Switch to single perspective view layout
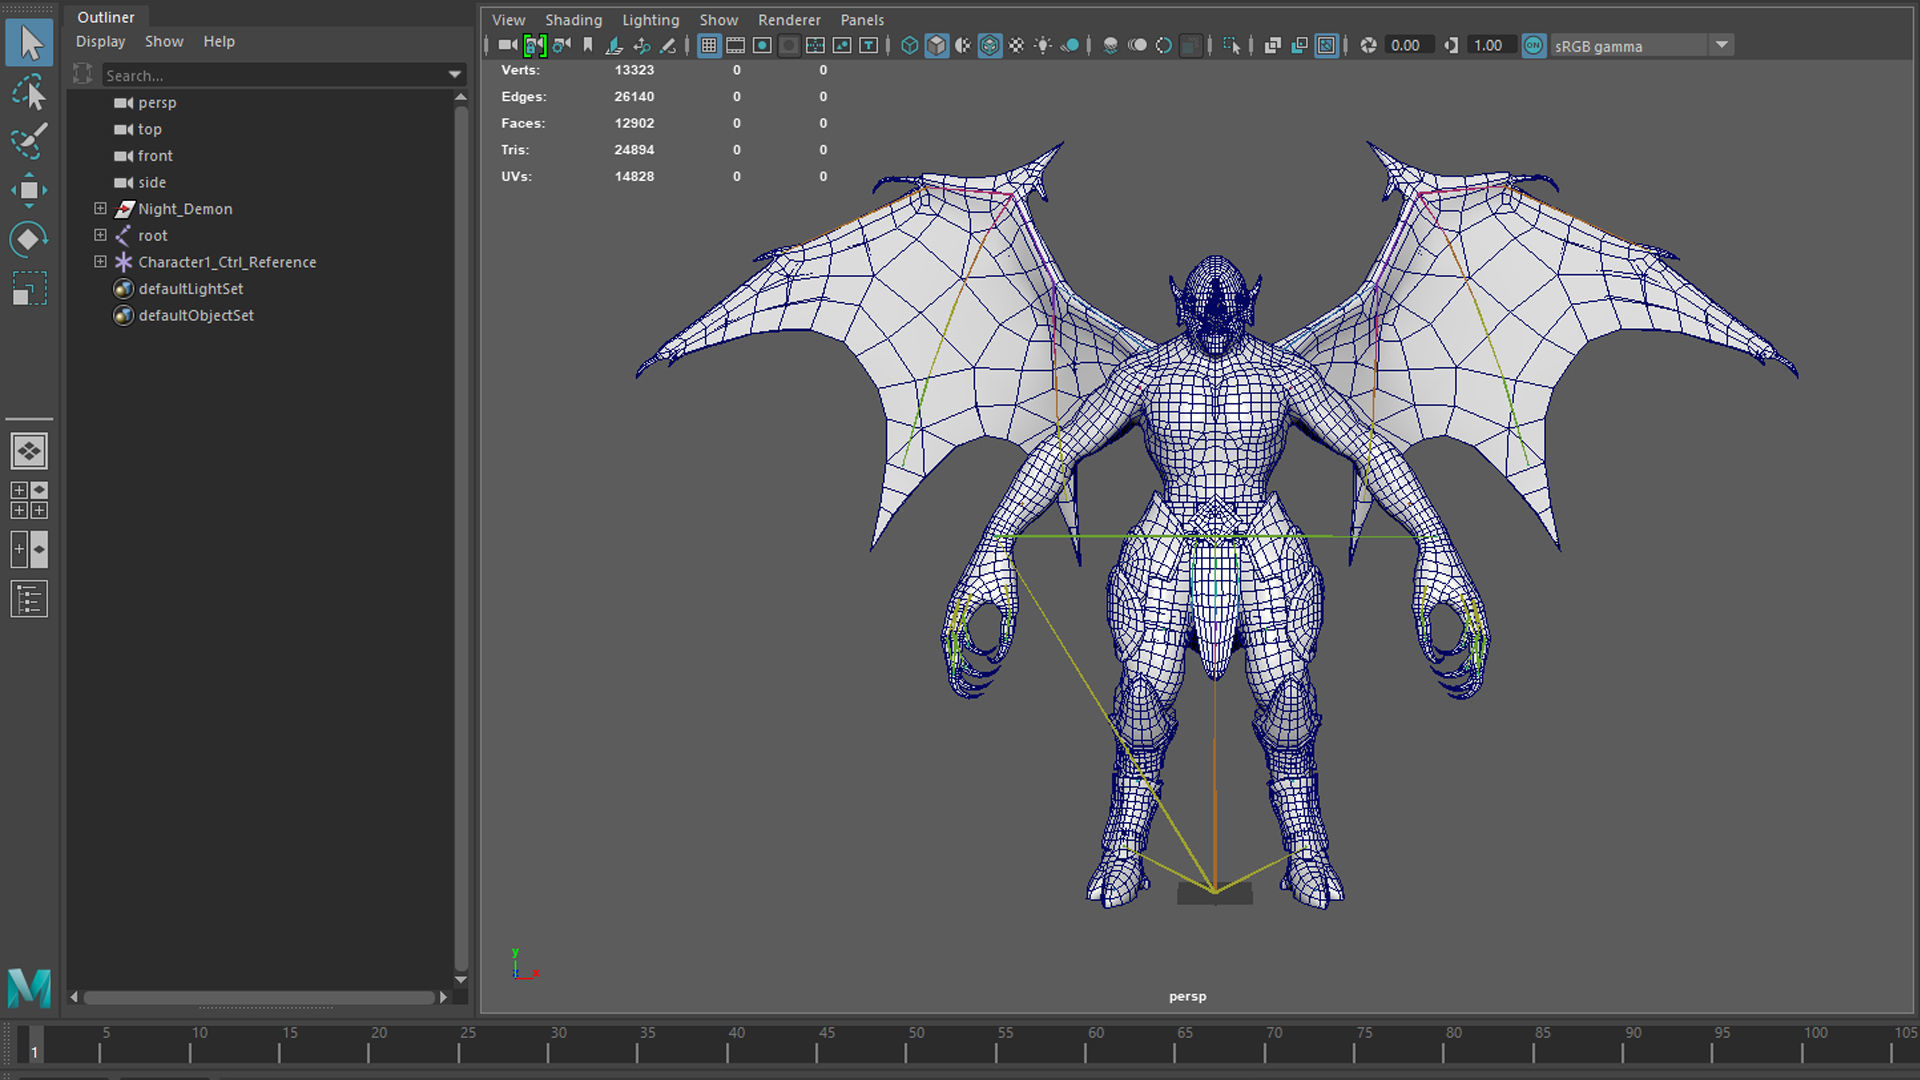This screenshot has height=1080, width=1920. click(x=29, y=451)
